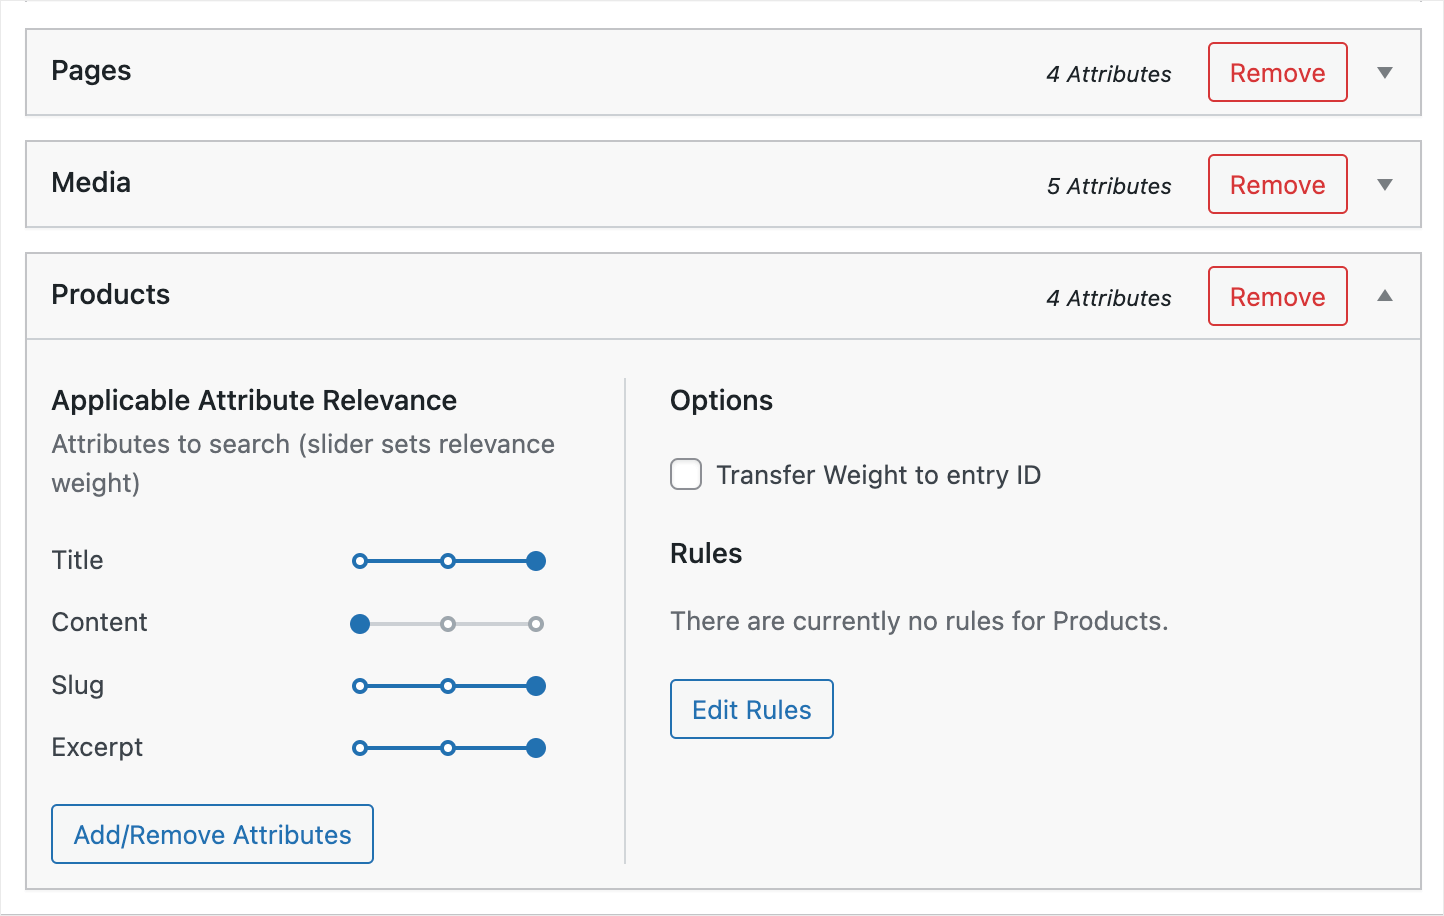
Task: Click the Slug attribute label
Action: click(x=78, y=686)
